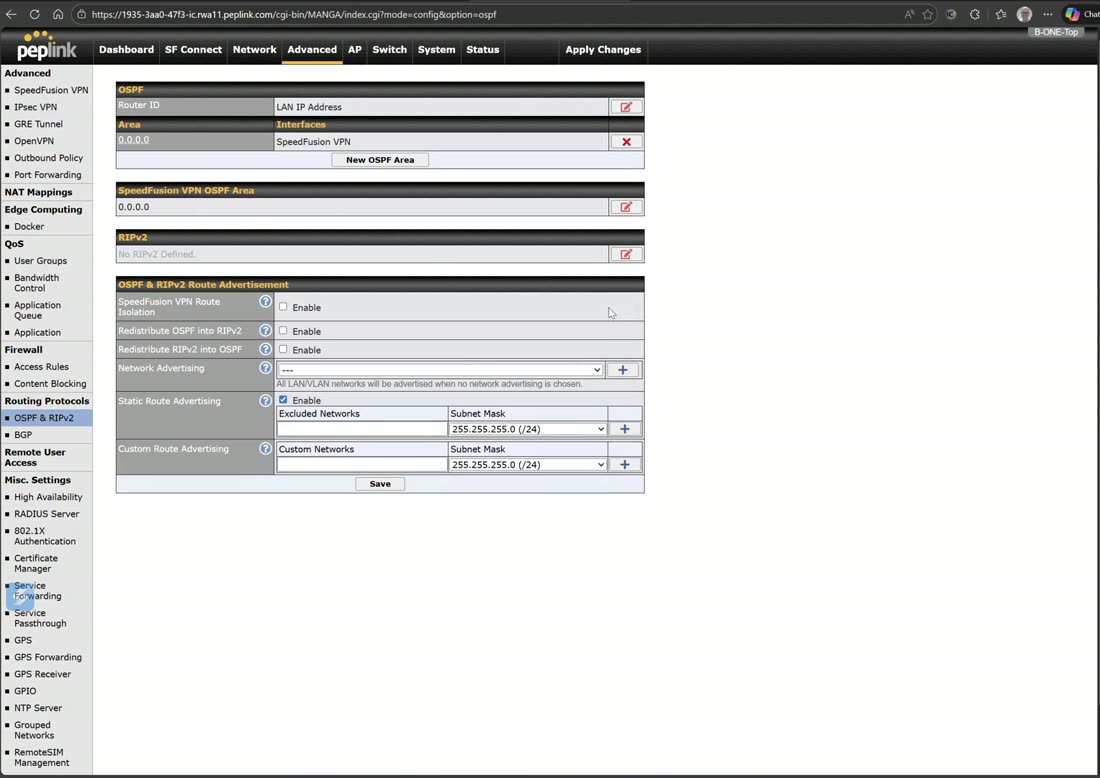Go to the Switch tab
Image resolution: width=1100 pixels, height=778 pixels.
(389, 50)
